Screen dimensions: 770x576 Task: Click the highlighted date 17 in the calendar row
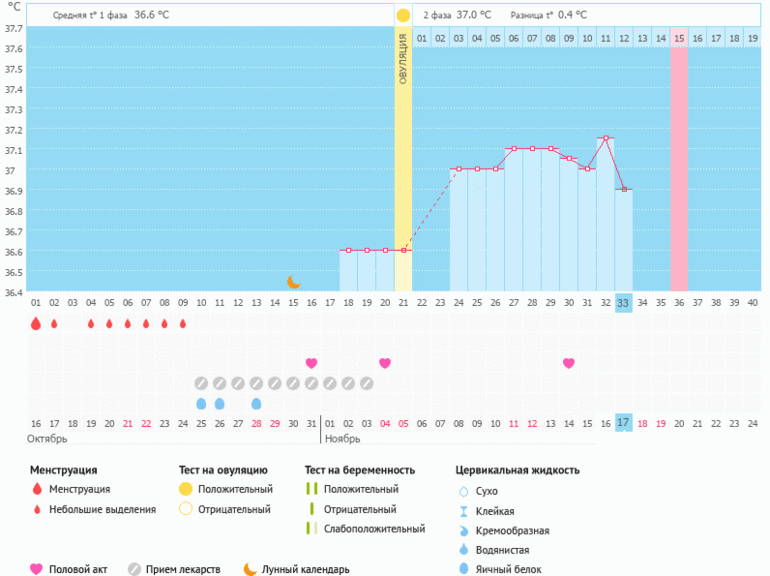click(x=623, y=423)
